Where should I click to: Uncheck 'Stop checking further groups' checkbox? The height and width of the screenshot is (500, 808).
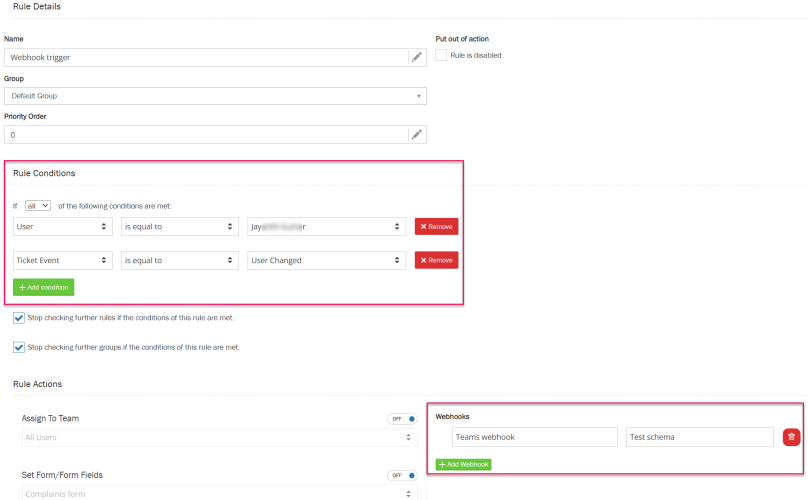point(19,347)
